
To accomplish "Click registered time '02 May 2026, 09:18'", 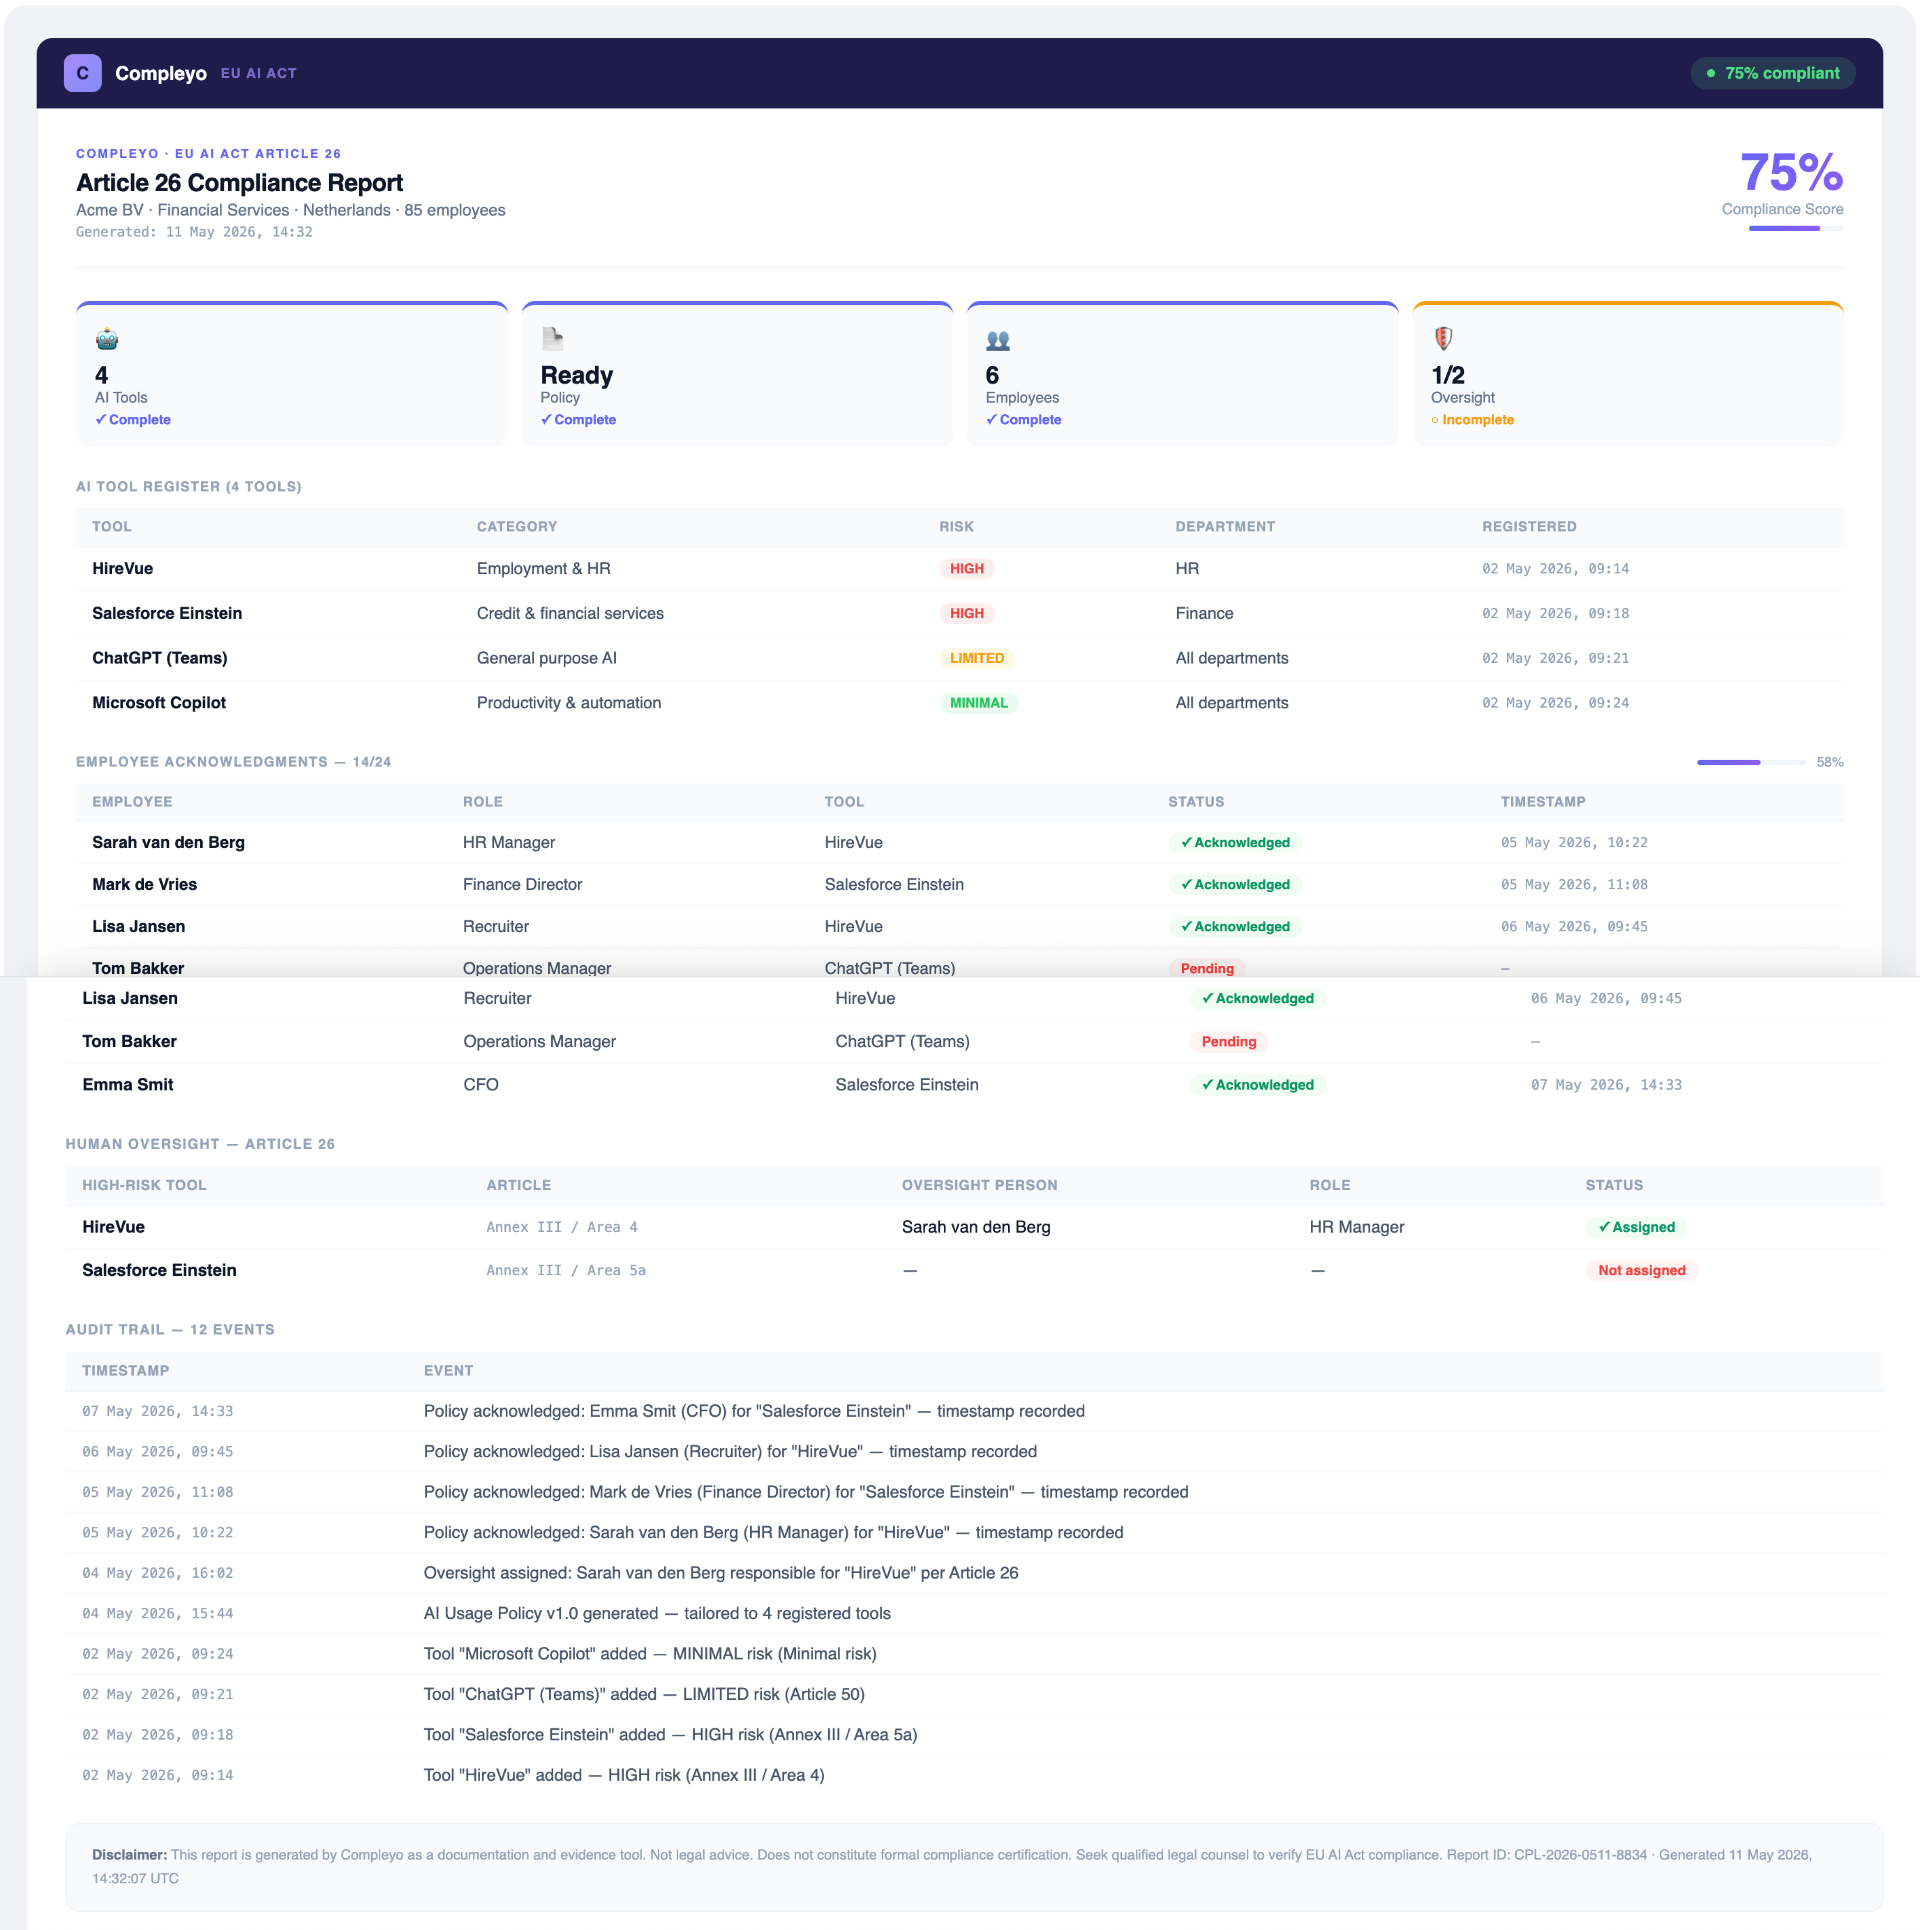I will (1555, 614).
